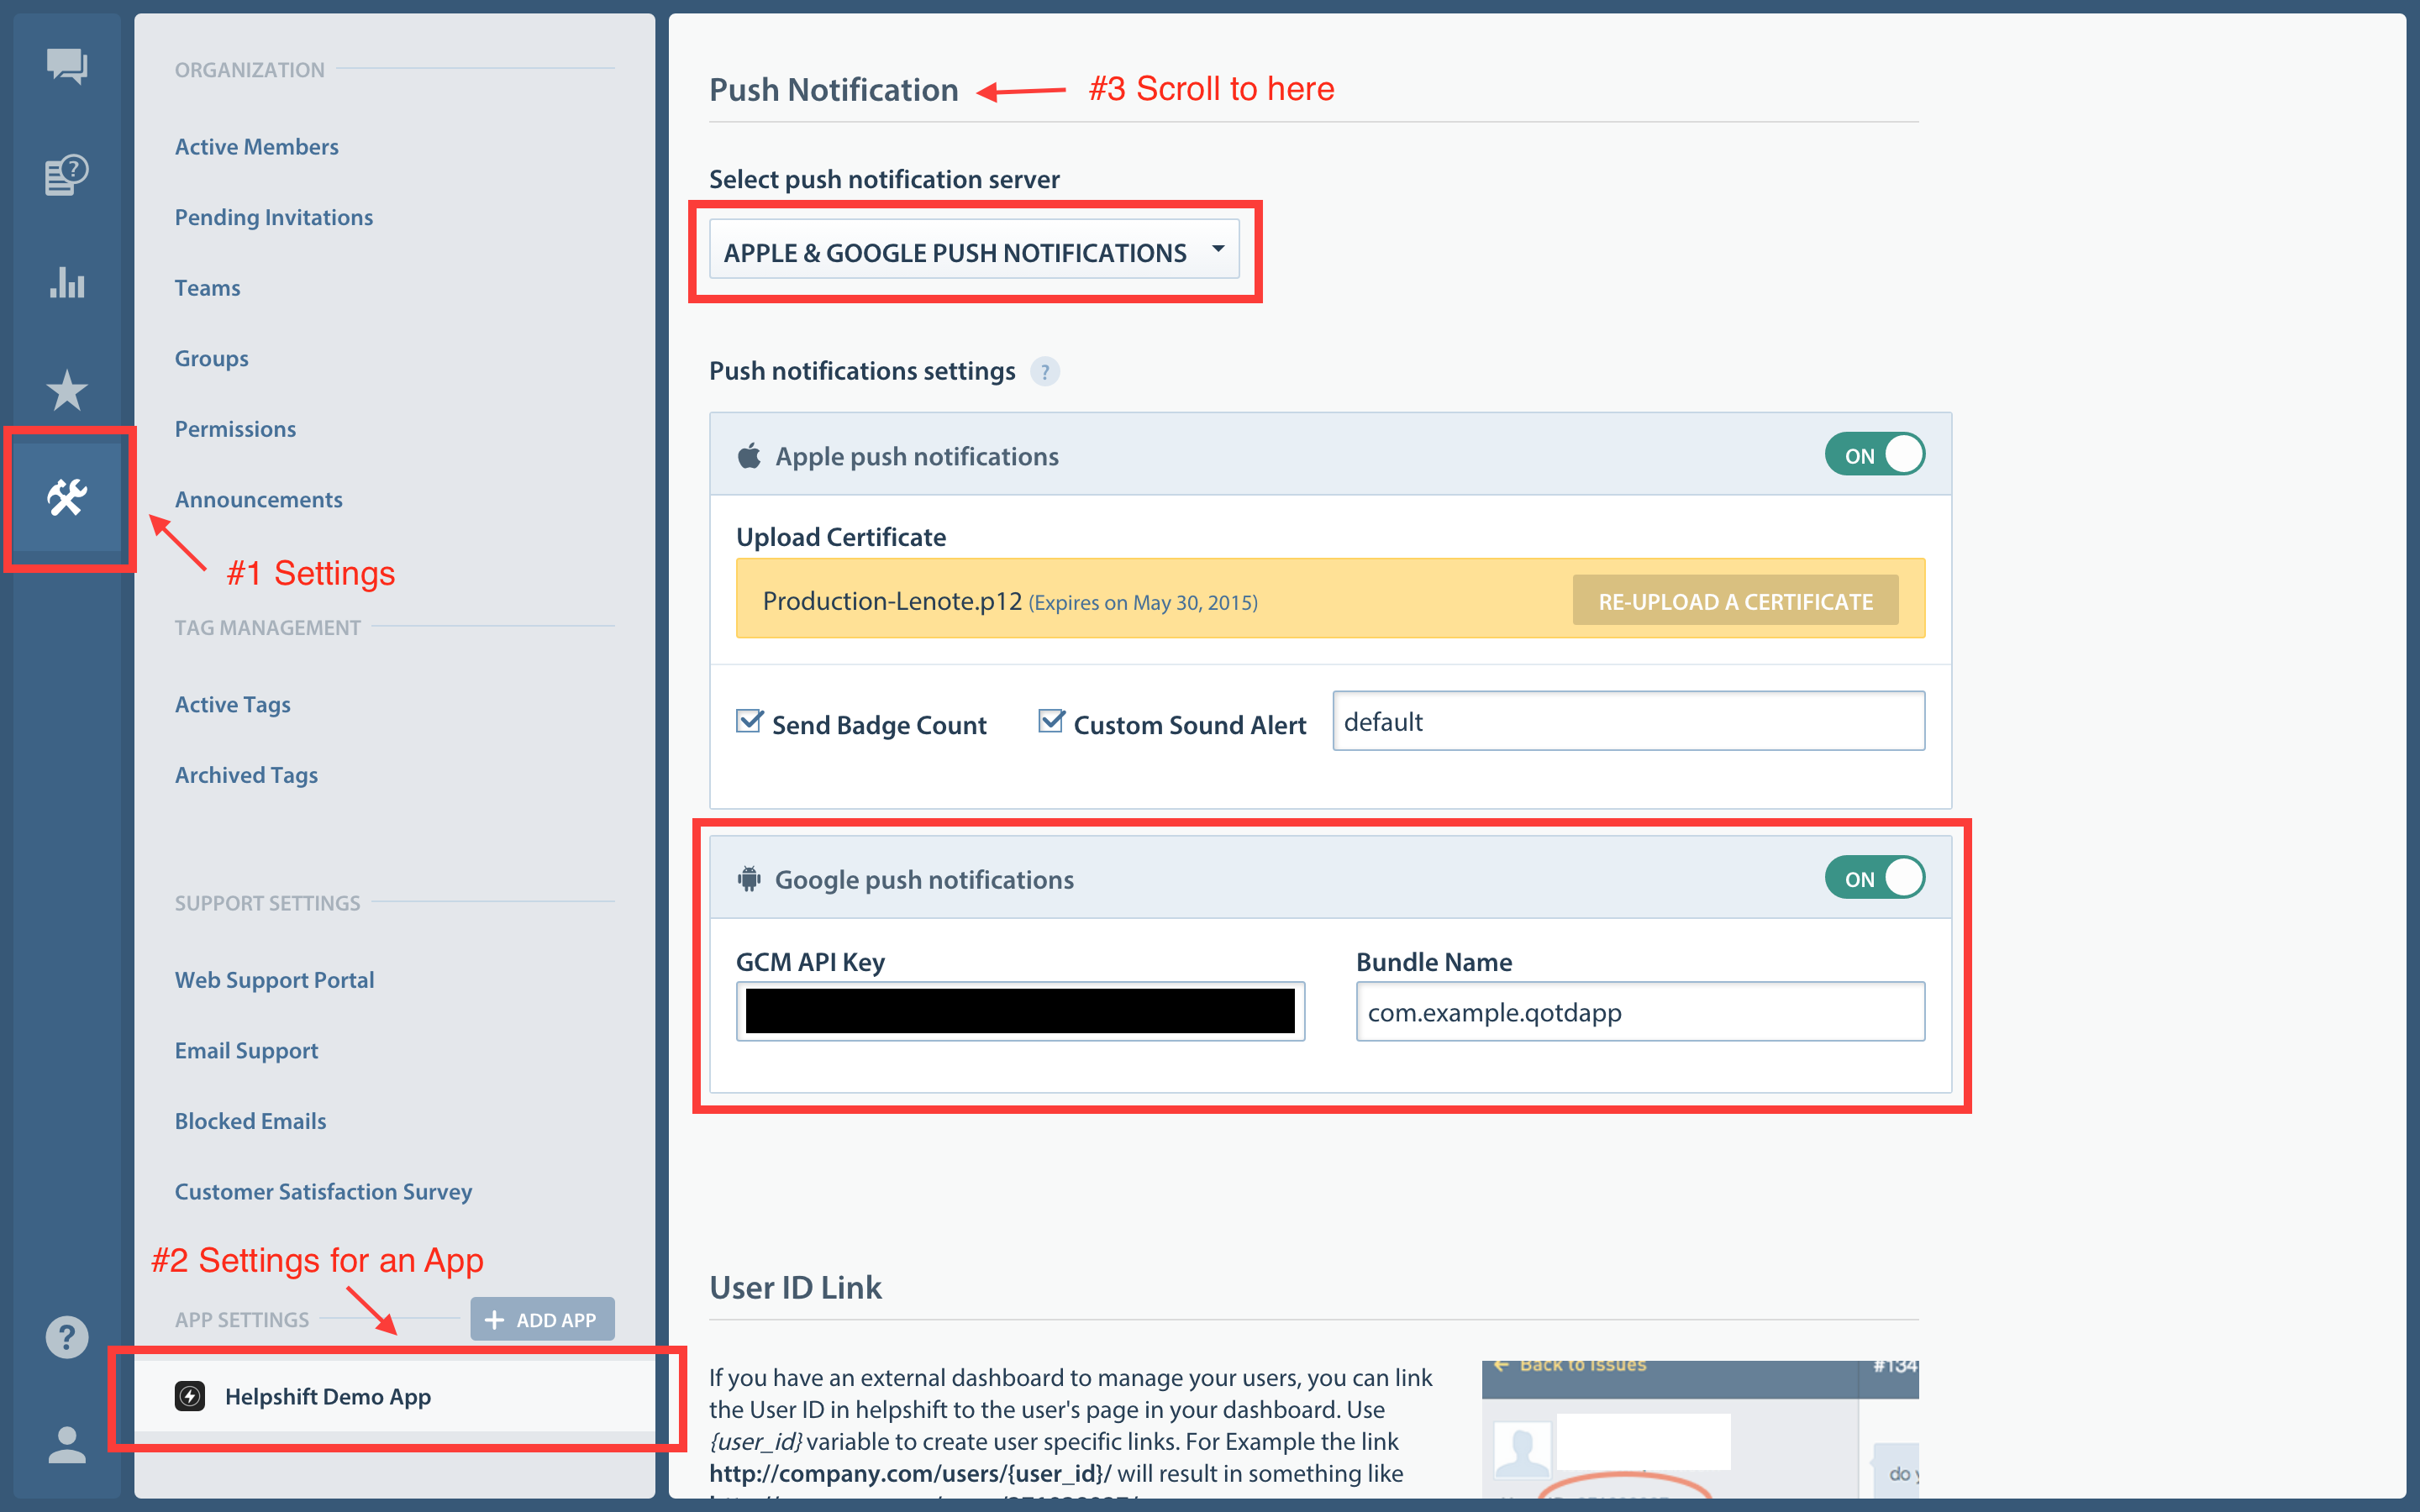This screenshot has width=2420, height=1512.
Task: Select Archived Tags under Tag Management
Action: (x=246, y=774)
